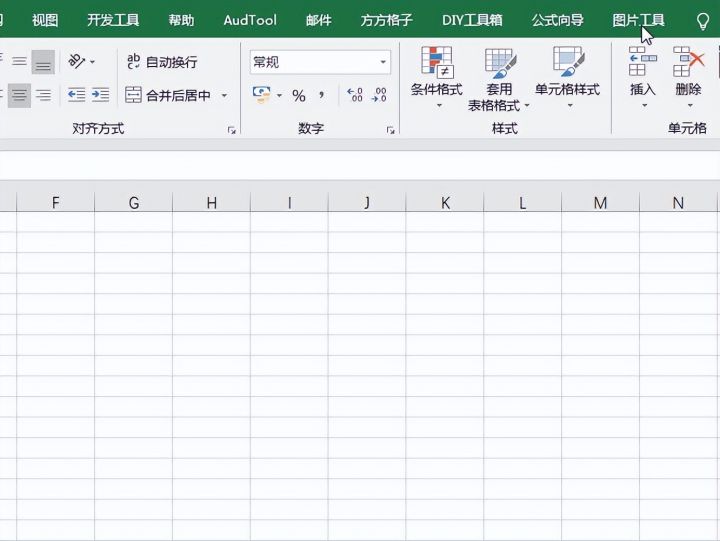Image resolution: width=720 pixels, height=541 pixels.
Task: Apply accounting number format icon
Action: coord(262,95)
